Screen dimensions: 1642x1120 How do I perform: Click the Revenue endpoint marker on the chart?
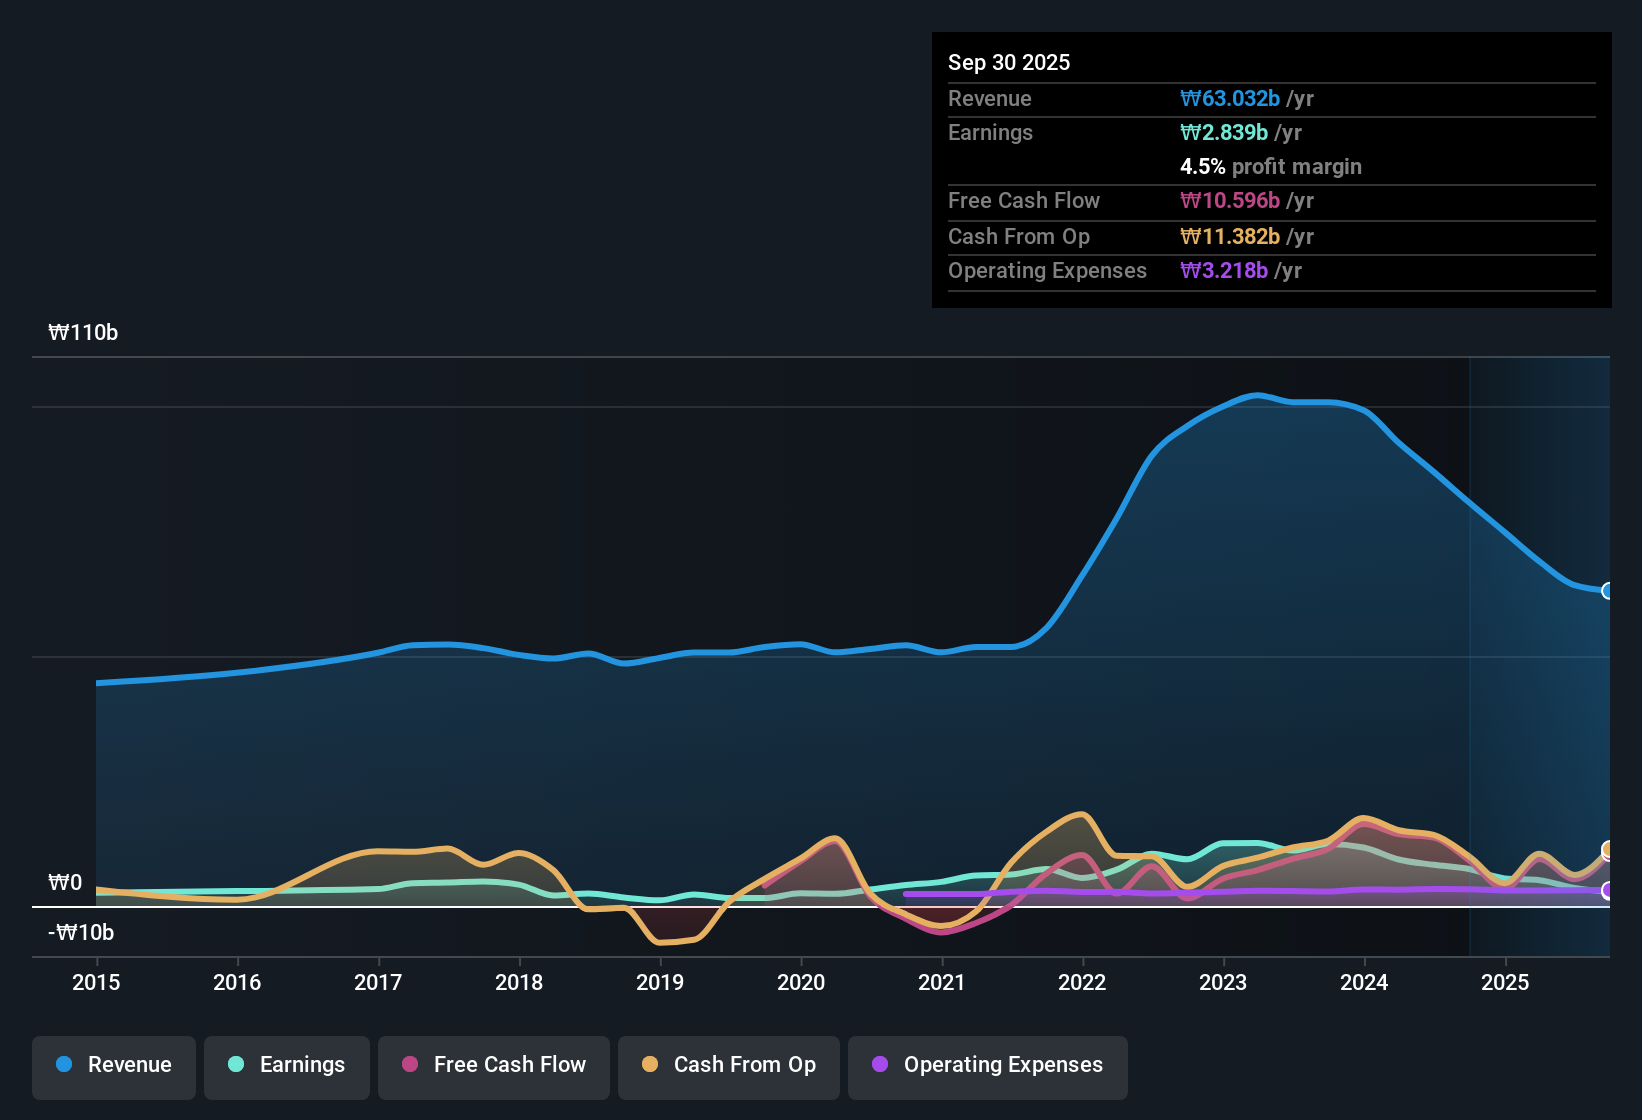pos(1607,592)
